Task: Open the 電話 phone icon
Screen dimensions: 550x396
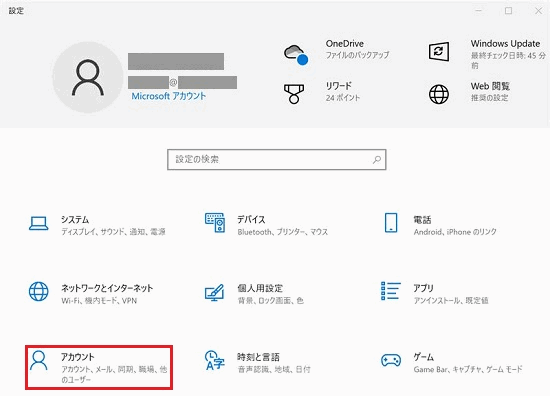Action: pos(391,222)
